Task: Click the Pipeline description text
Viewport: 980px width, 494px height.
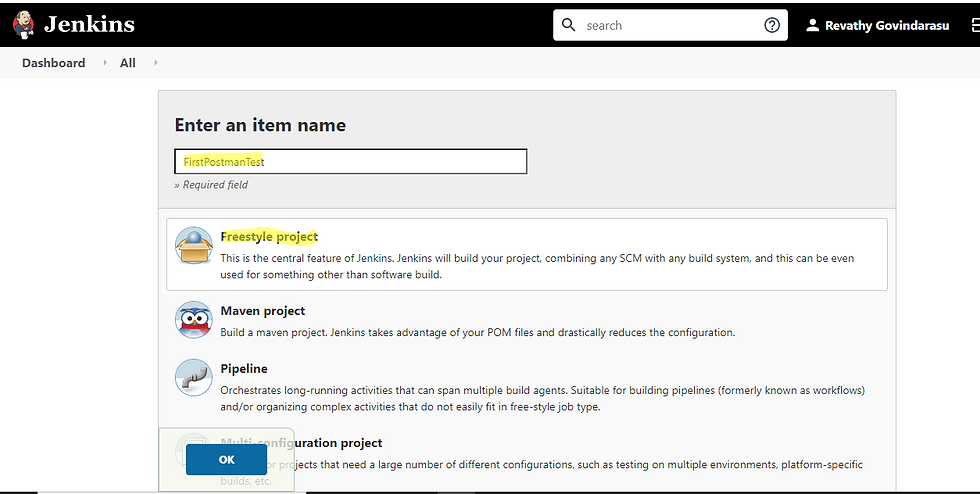Action: [542, 398]
